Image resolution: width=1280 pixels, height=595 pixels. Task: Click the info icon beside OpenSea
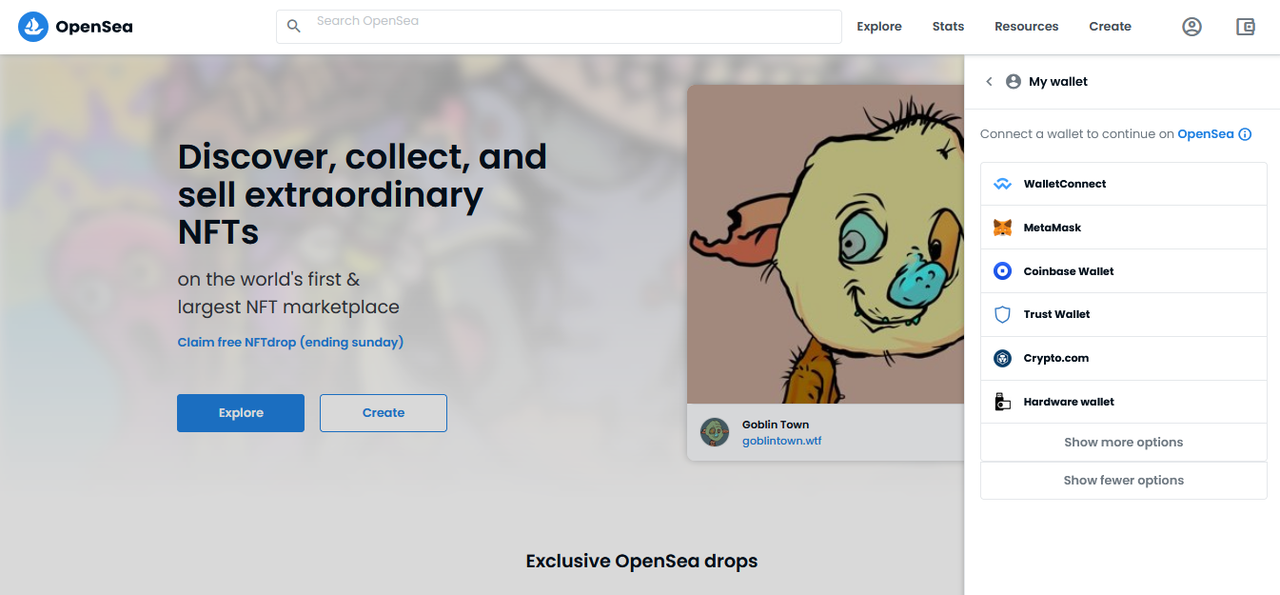(1245, 134)
